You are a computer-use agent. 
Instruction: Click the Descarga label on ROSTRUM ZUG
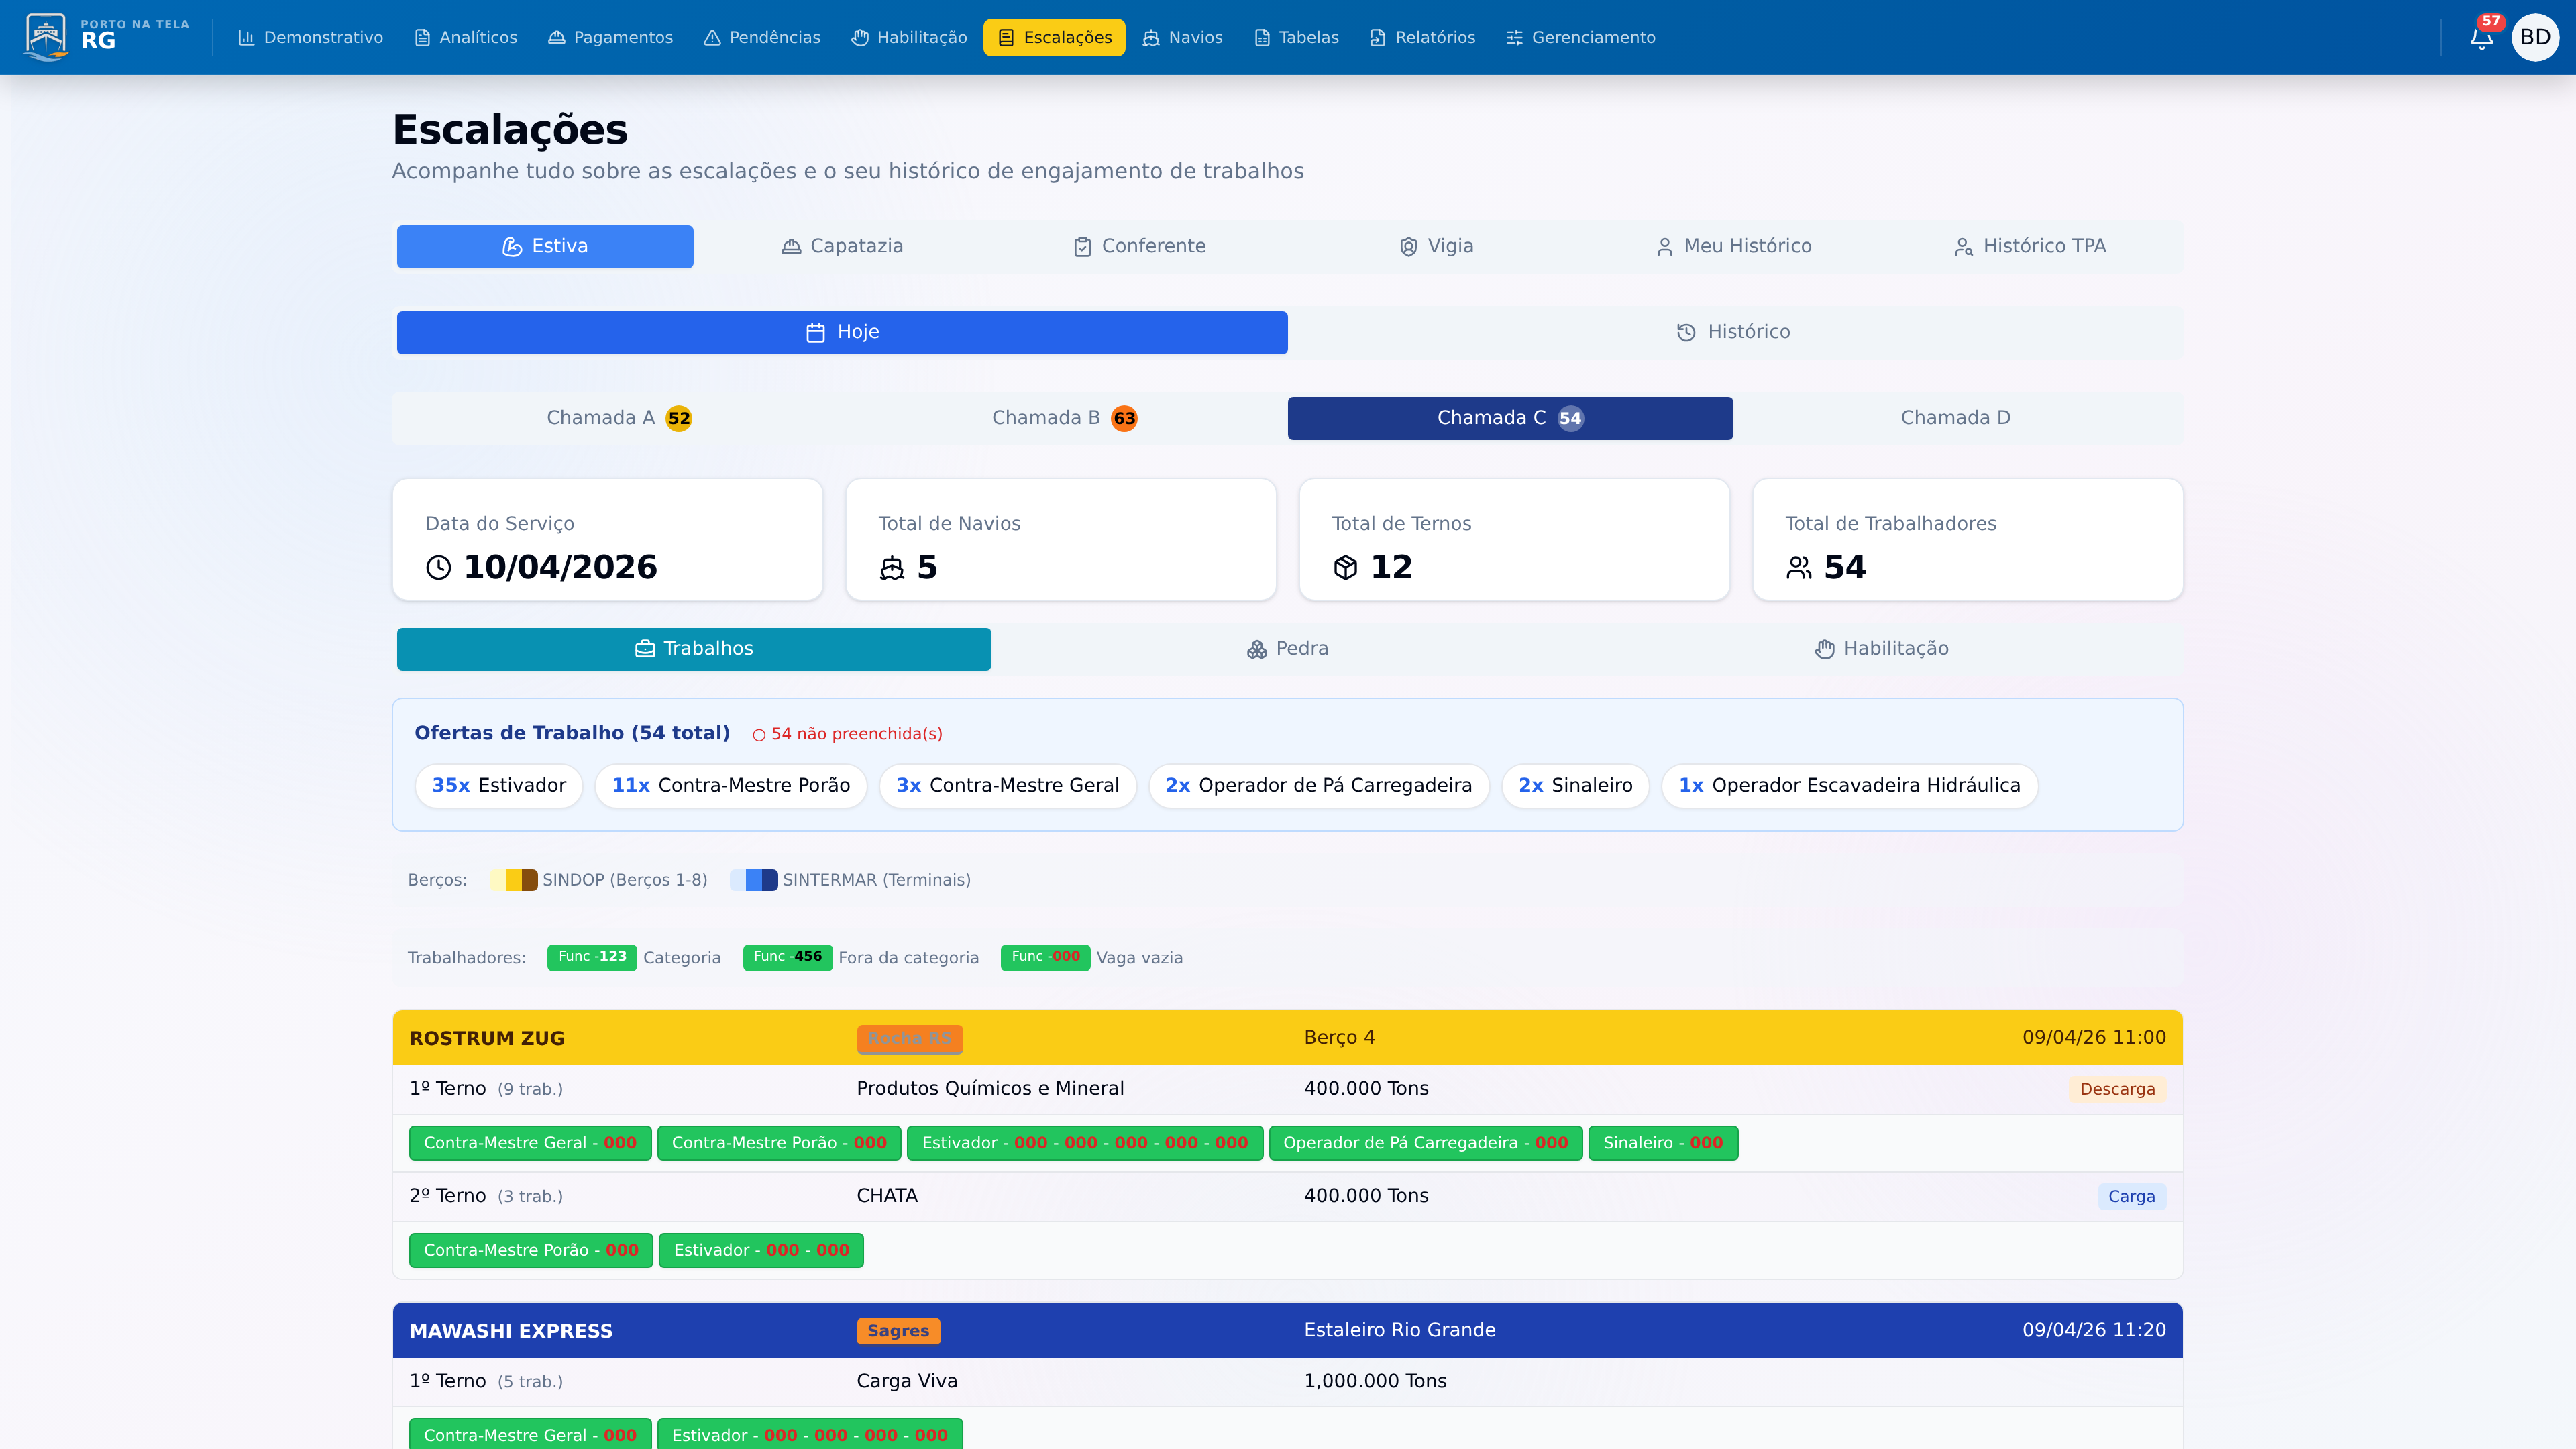pyautogui.click(x=2117, y=1089)
